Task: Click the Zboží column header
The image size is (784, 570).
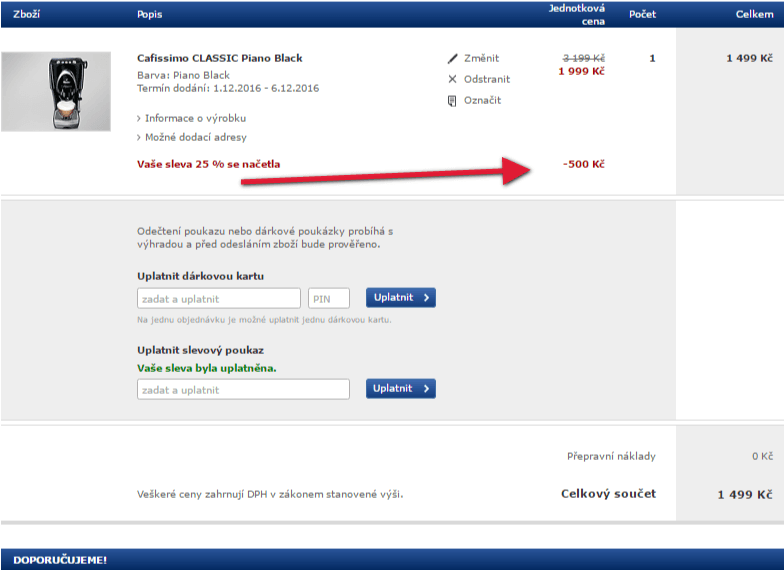Action: 26,14
